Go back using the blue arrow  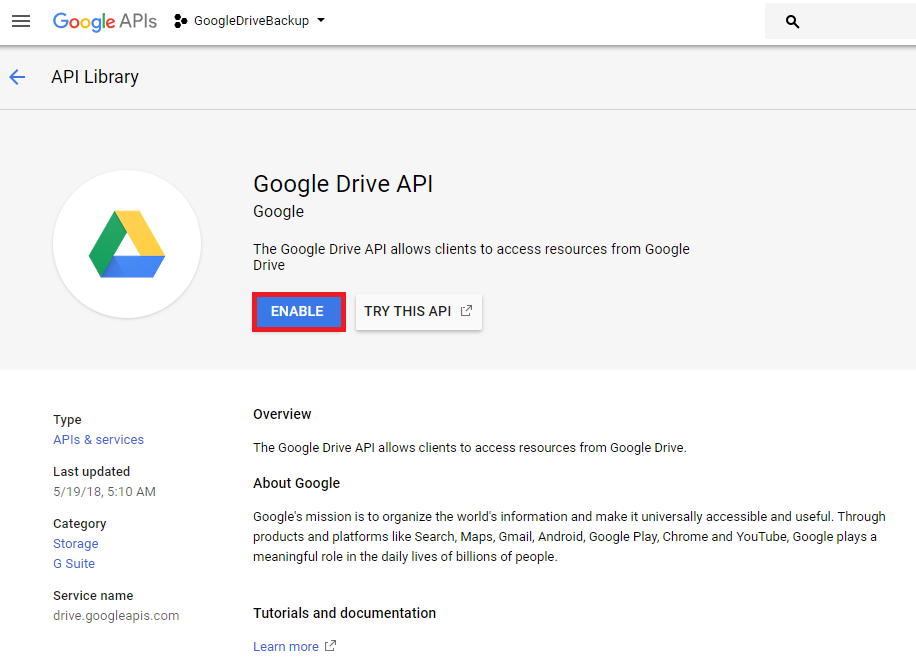click(x=18, y=77)
